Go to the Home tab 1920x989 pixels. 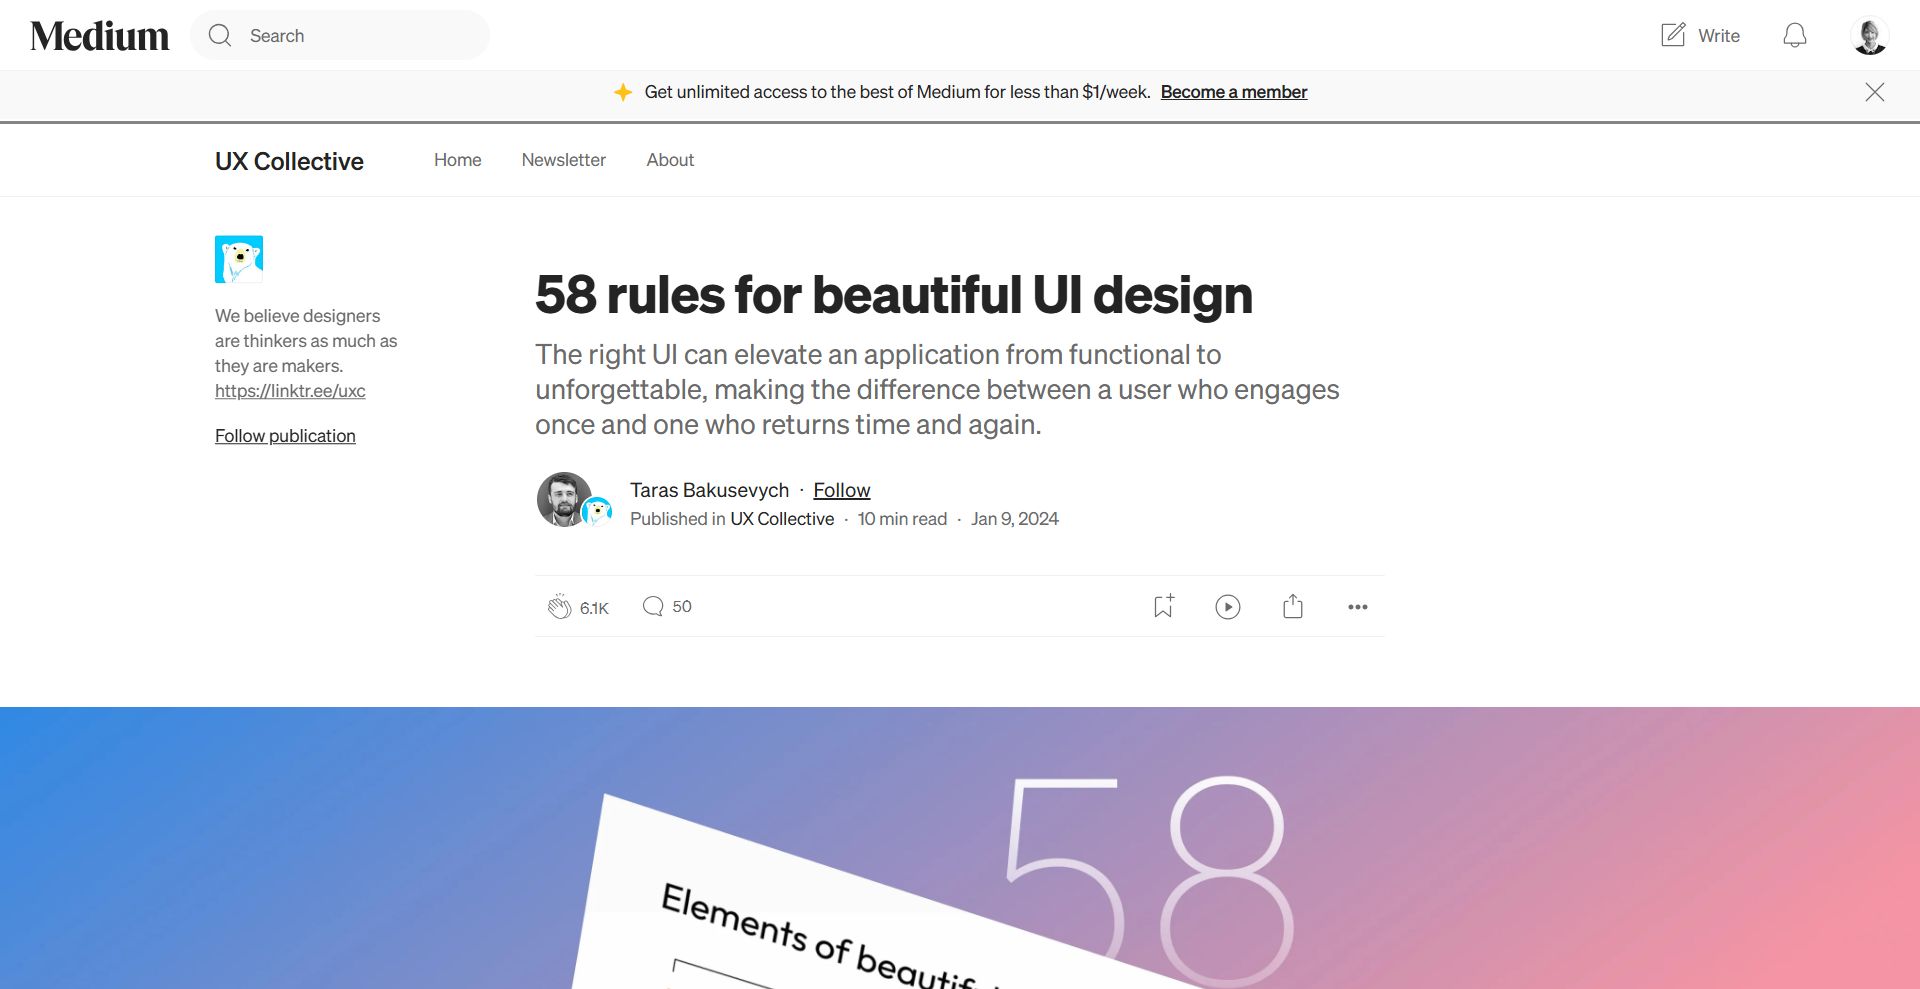coord(457,160)
